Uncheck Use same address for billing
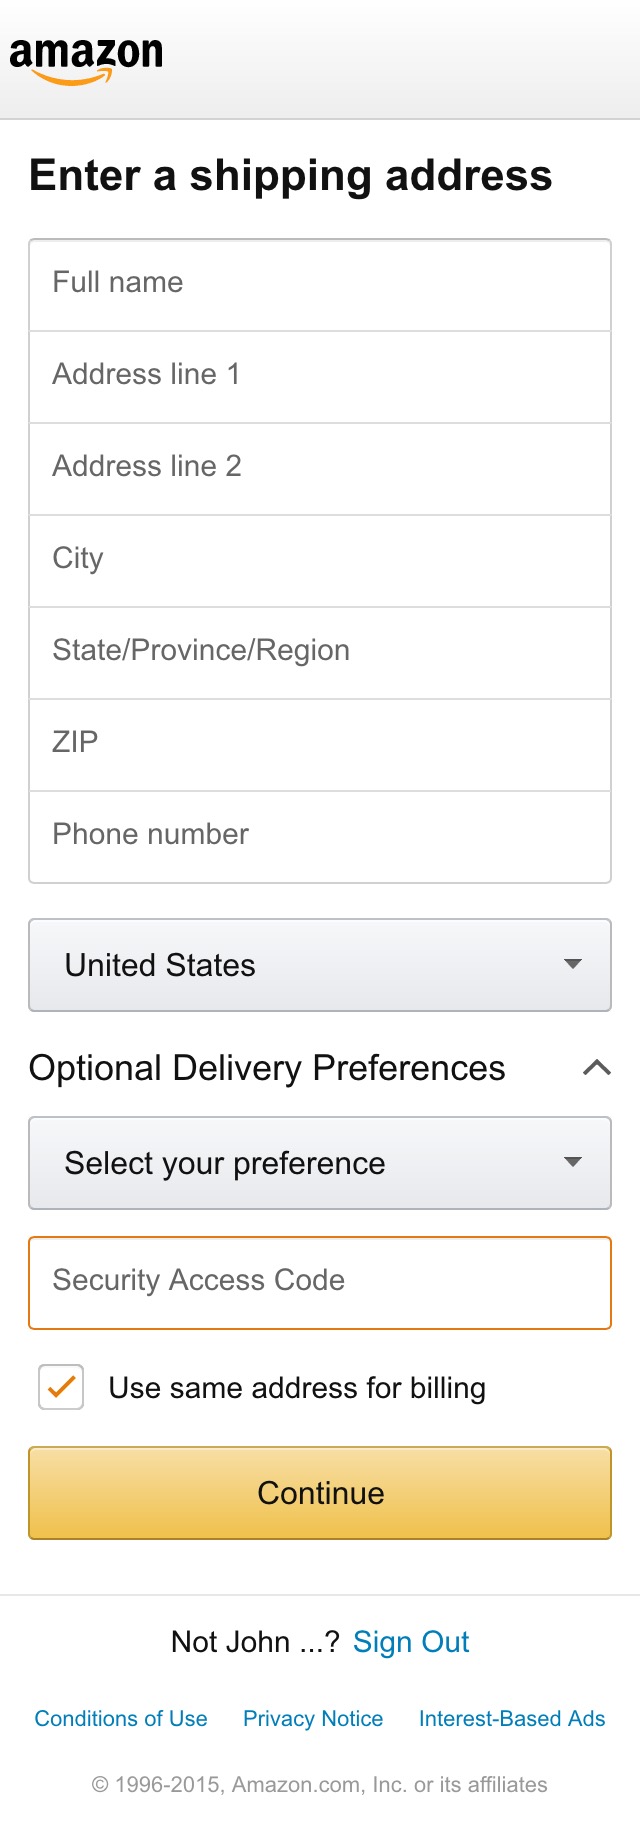The image size is (640, 1828). click(60, 1388)
